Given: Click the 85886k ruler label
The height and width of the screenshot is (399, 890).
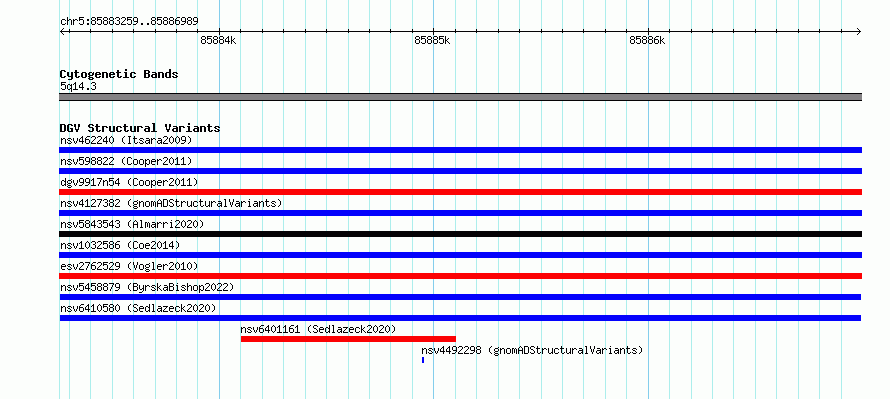Looking at the screenshot, I should tap(647, 41).
